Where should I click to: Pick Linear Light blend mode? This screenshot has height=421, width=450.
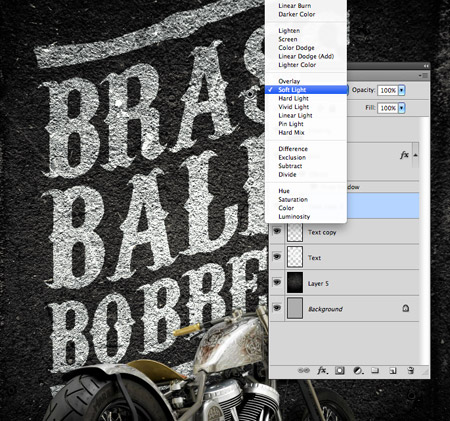(295, 115)
